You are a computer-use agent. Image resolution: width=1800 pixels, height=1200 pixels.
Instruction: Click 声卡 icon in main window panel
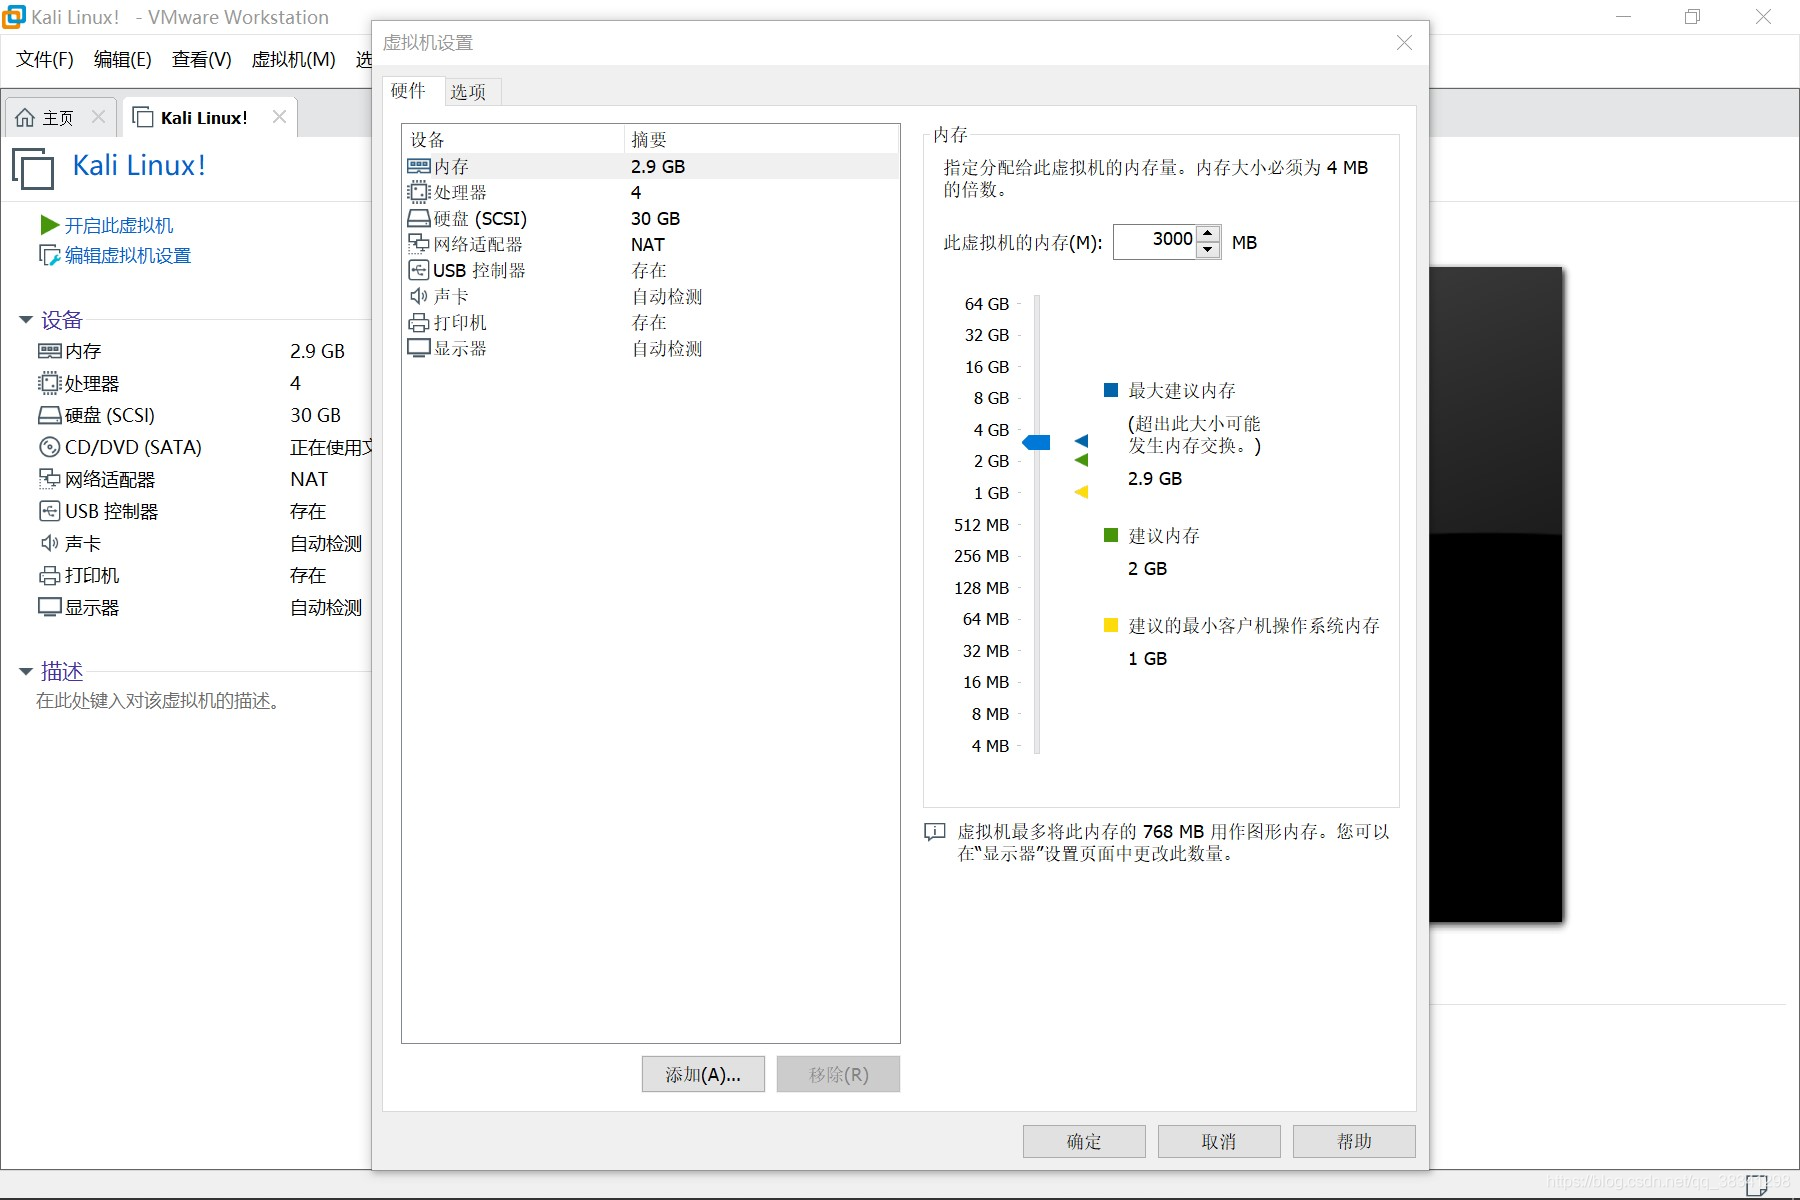[50, 543]
